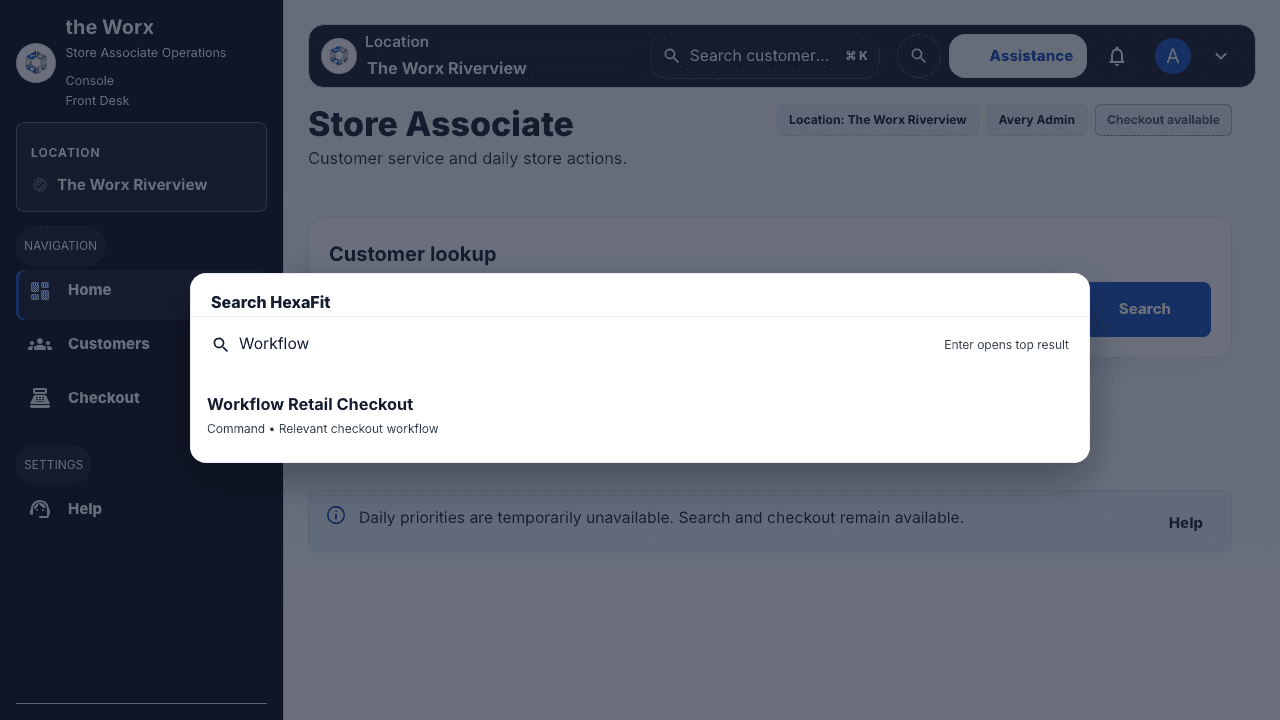The height and width of the screenshot is (720, 1280).
Task: Expand the account menu chevron
Action: [1221, 56]
